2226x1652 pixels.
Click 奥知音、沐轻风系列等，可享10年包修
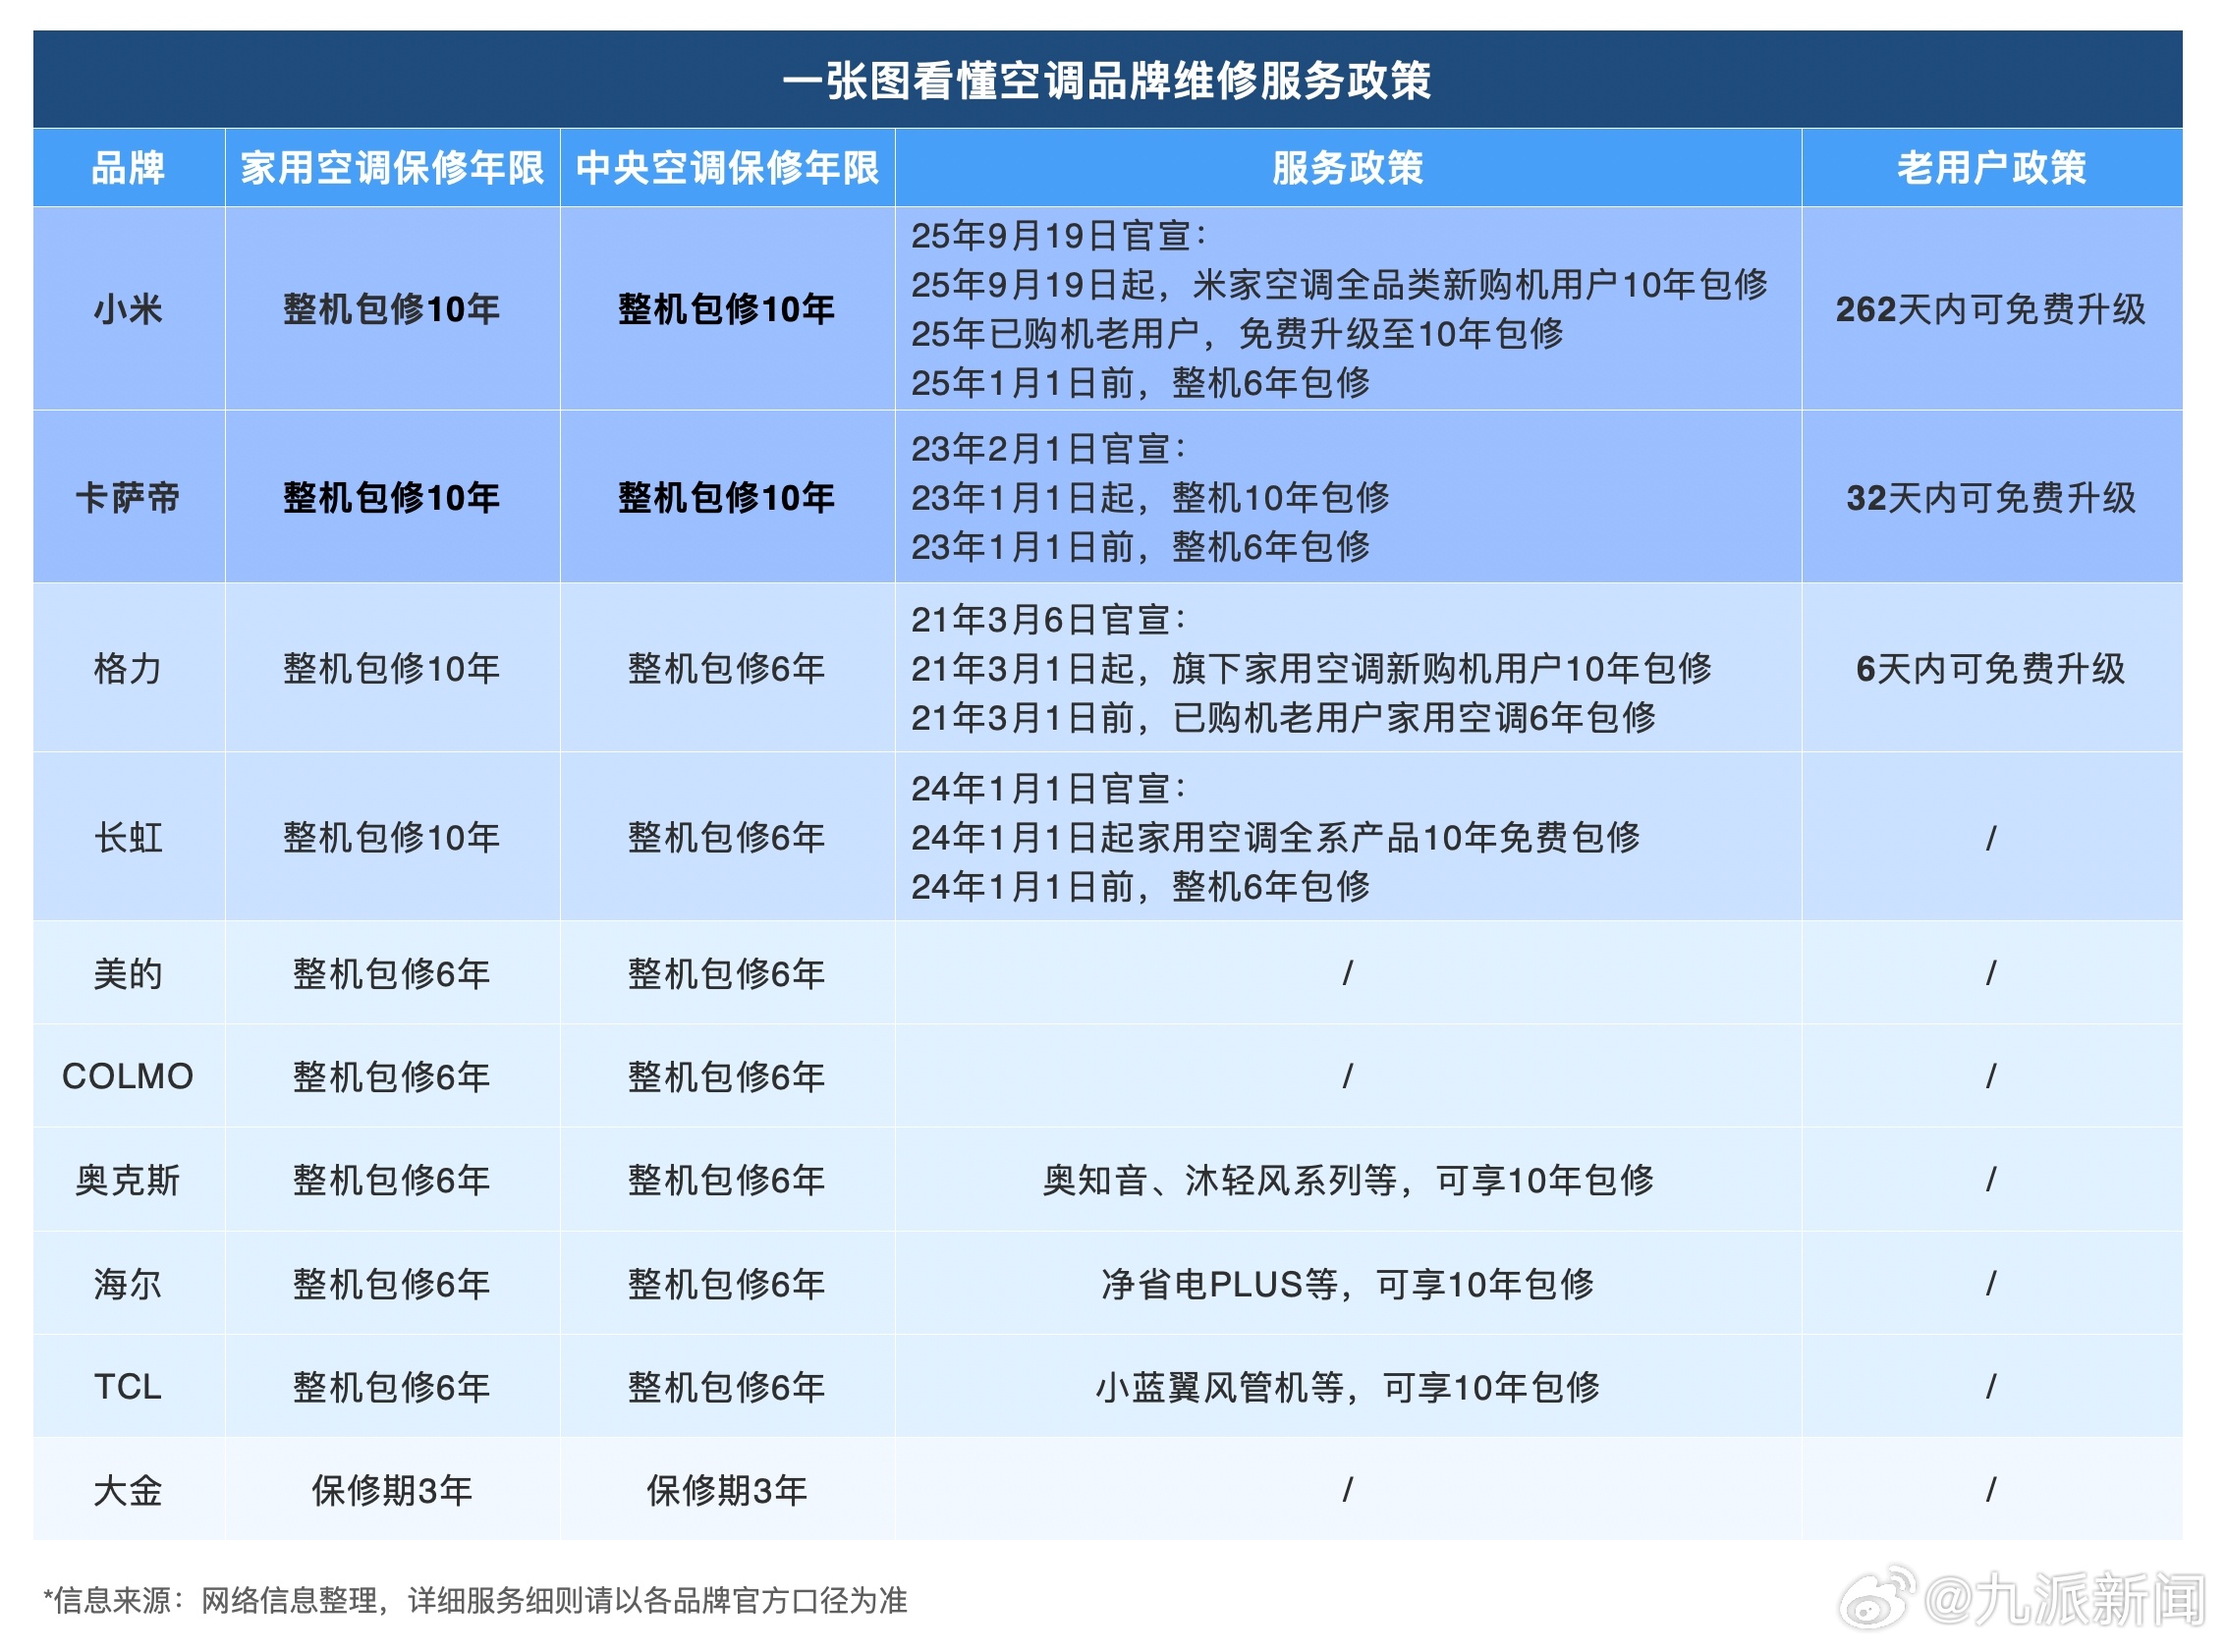pyautogui.click(x=1347, y=1180)
